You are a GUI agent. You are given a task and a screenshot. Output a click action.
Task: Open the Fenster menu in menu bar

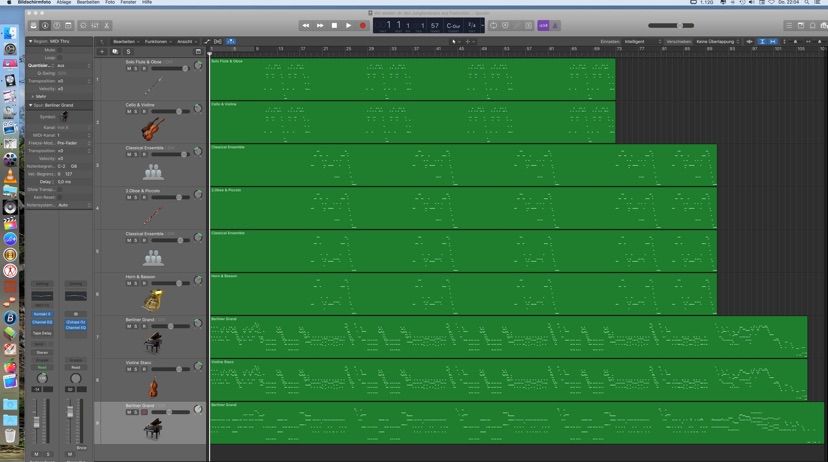tap(128, 3)
